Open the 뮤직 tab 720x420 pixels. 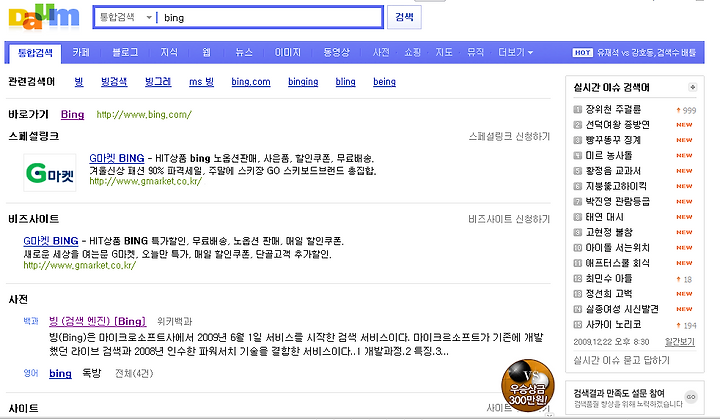(475, 52)
